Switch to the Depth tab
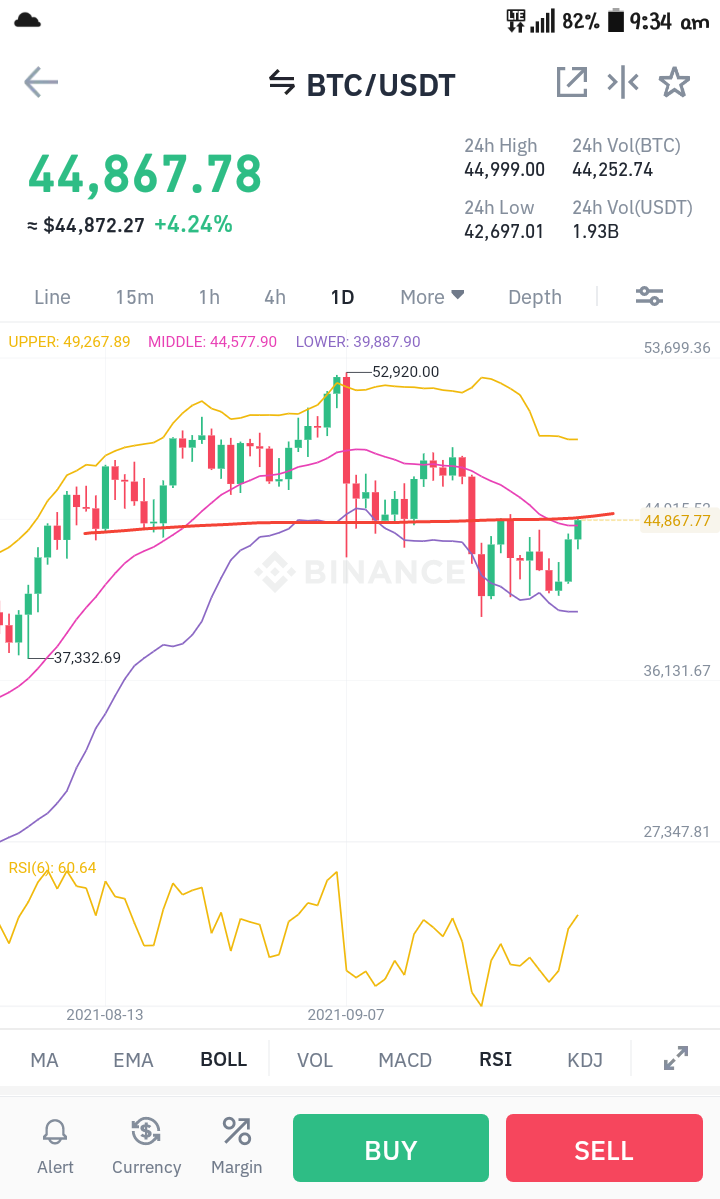The height and width of the screenshot is (1199, 720). [535, 297]
